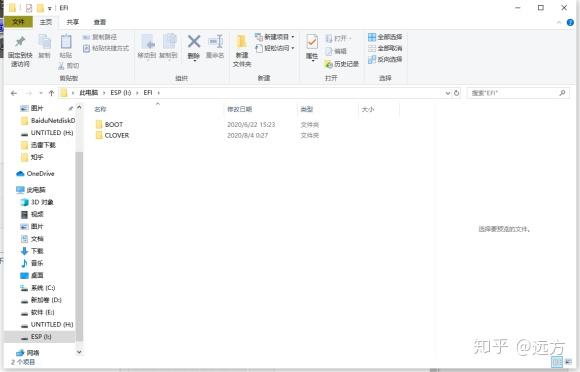Image resolution: width=580 pixels, height=372 pixels.
Task: Switch to View (查看) ribbon tab
Action: [x=100, y=22]
